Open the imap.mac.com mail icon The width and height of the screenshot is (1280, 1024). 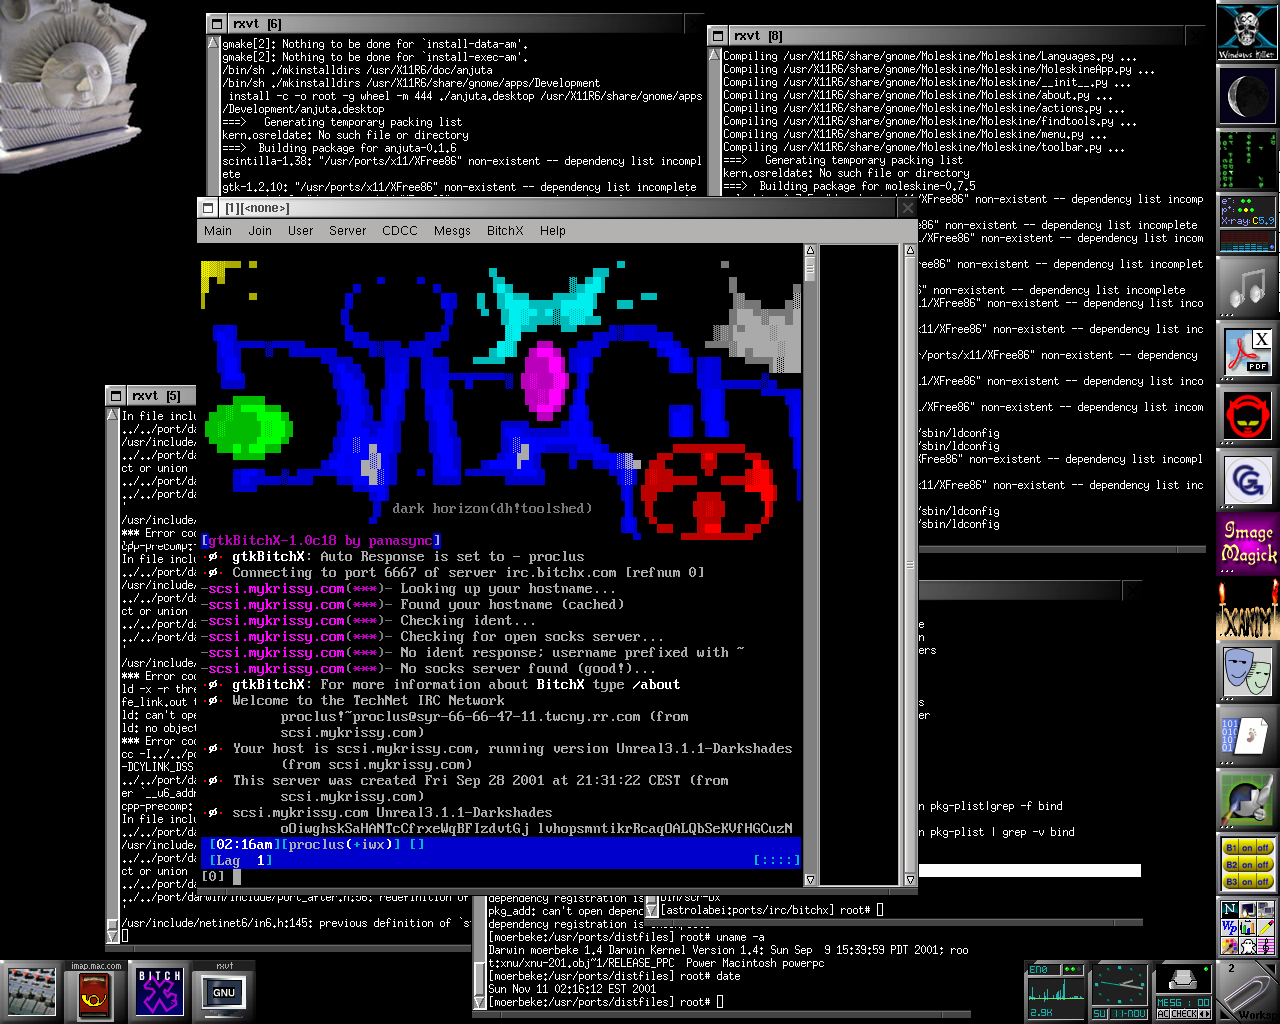96,992
